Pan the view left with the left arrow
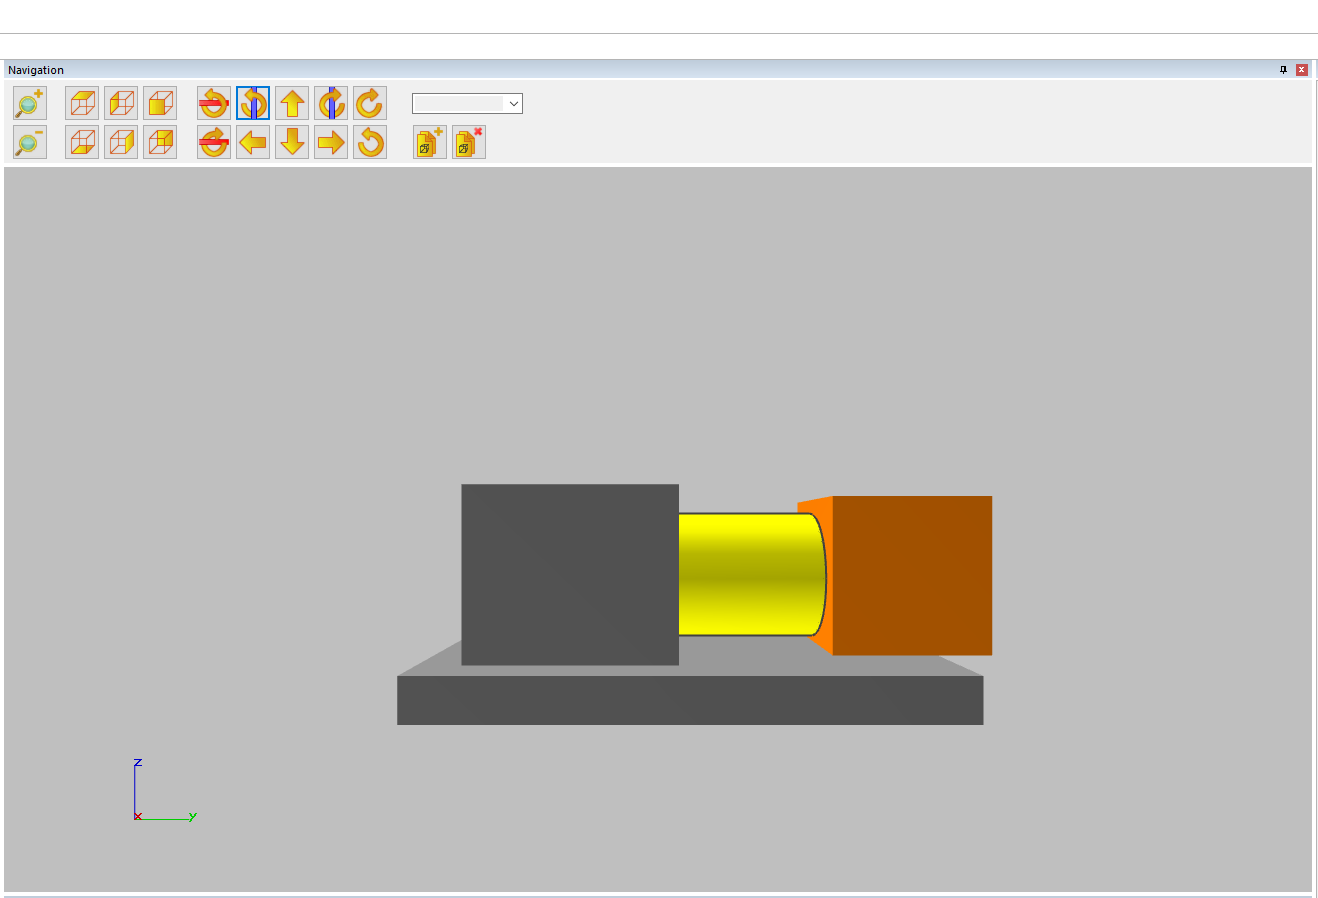Screen dimensions: 1318x898 tap(253, 142)
